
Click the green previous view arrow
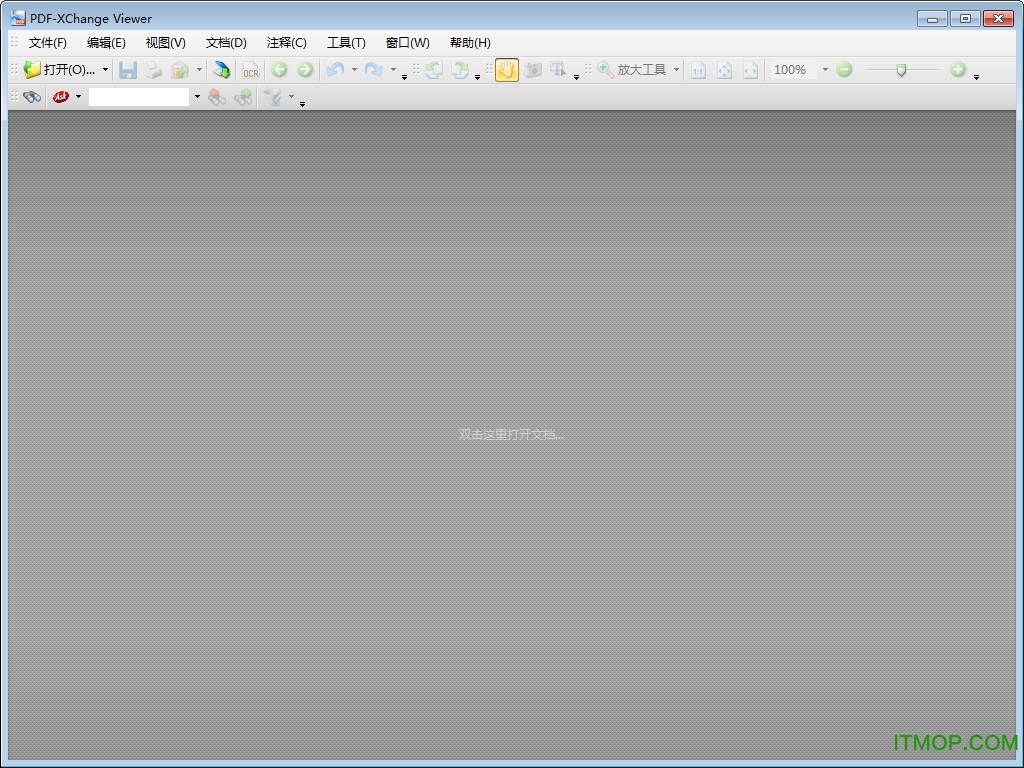pos(279,70)
